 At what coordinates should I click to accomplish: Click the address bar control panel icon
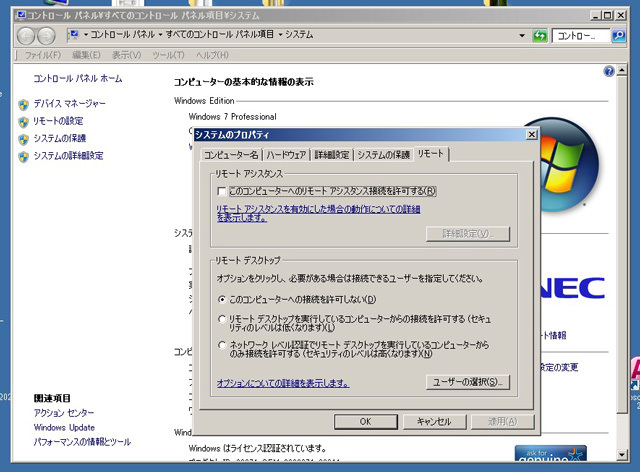74,35
